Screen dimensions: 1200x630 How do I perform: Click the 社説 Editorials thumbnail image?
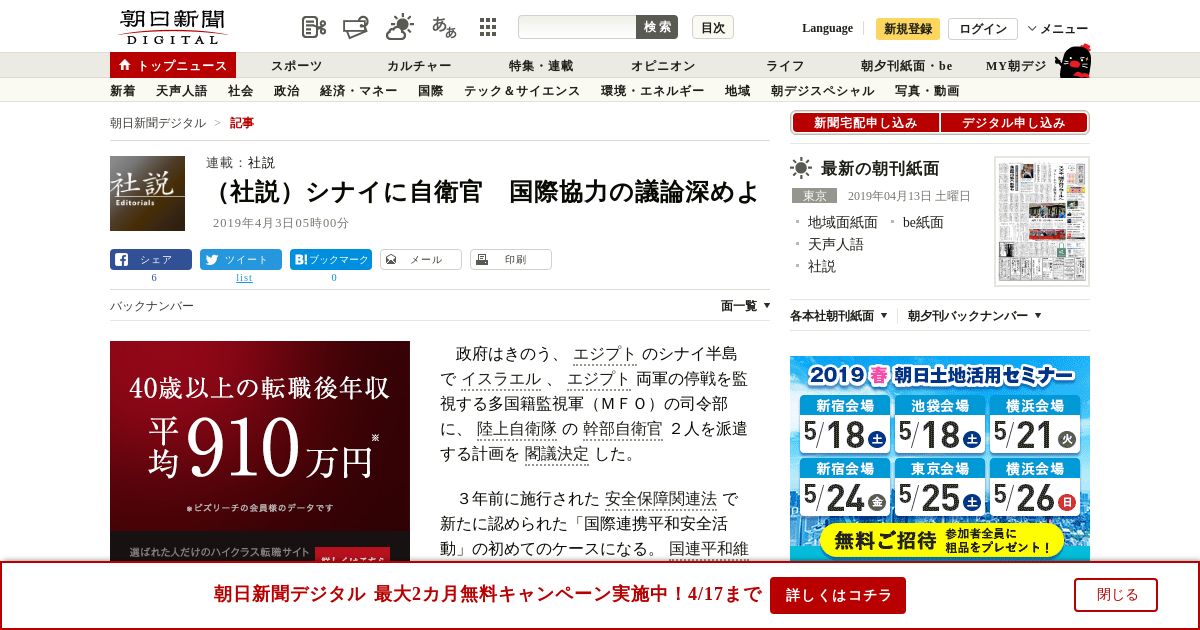click(147, 193)
